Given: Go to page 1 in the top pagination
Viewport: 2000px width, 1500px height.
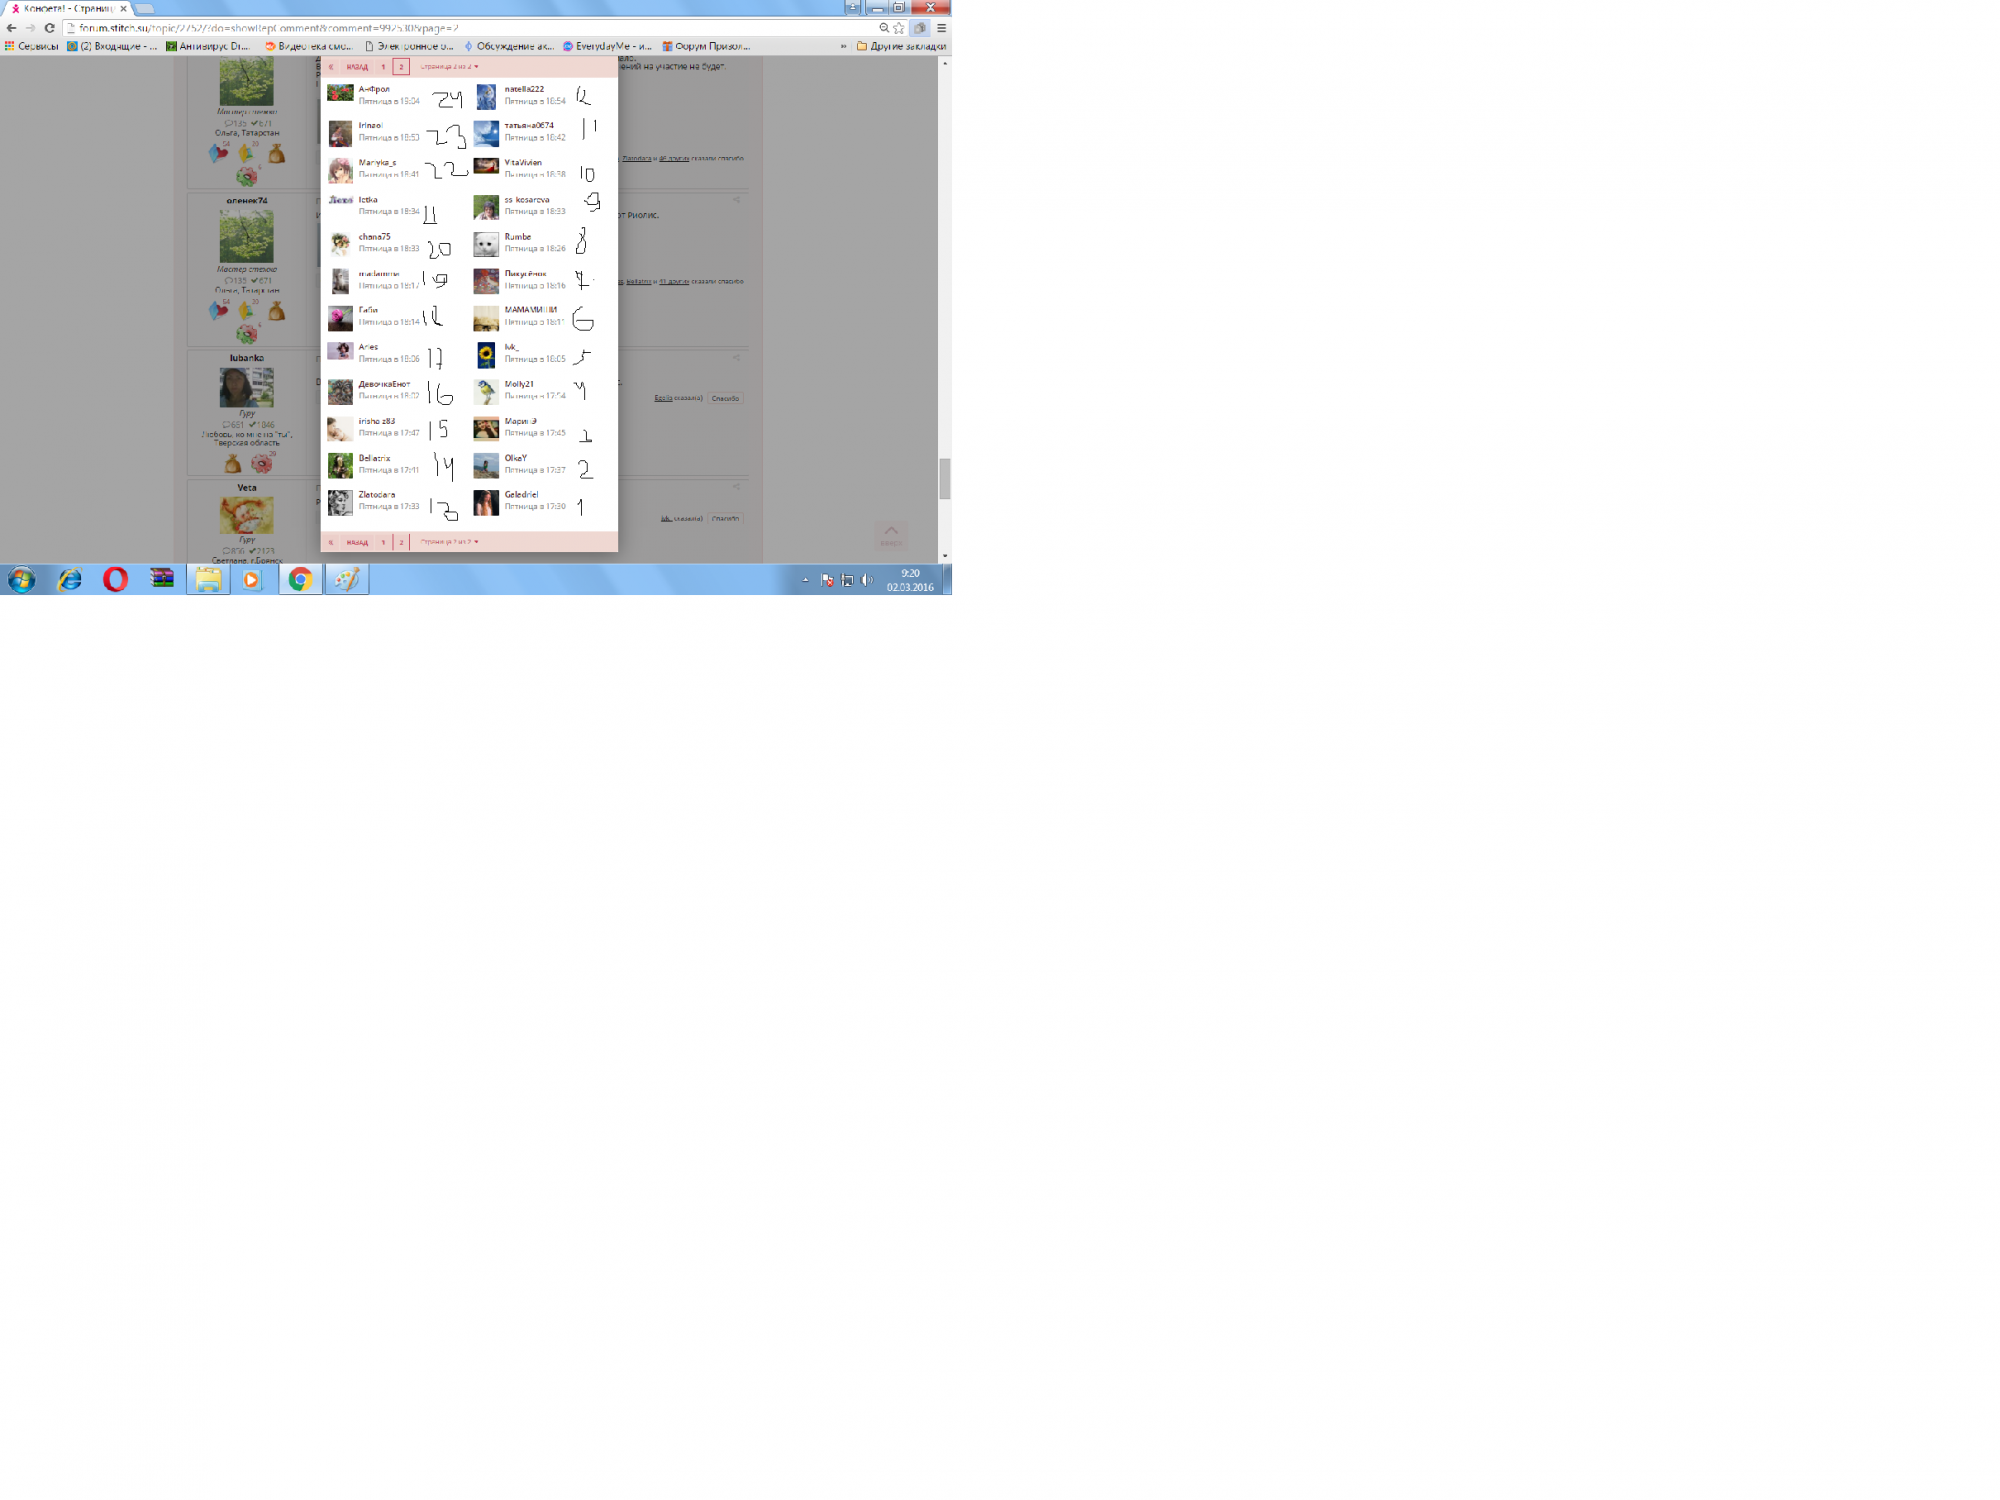Looking at the screenshot, I should coord(383,67).
